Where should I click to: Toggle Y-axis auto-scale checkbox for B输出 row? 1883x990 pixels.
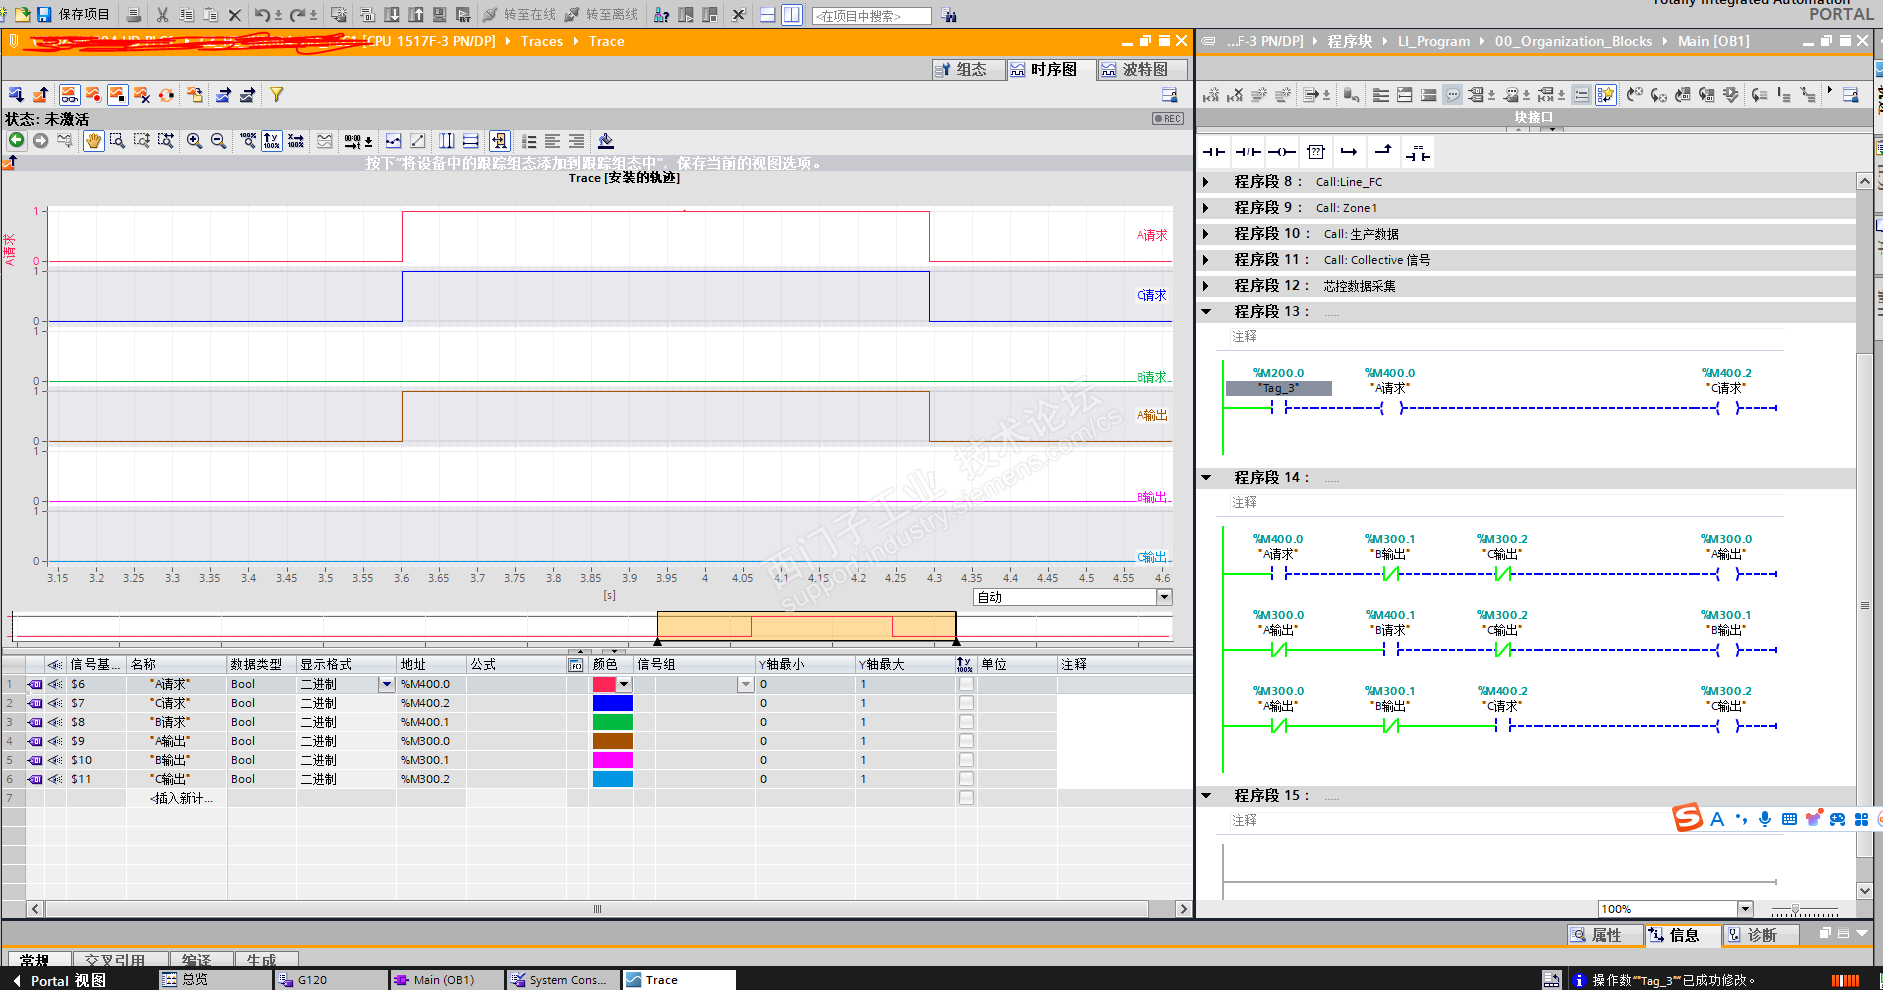click(966, 760)
